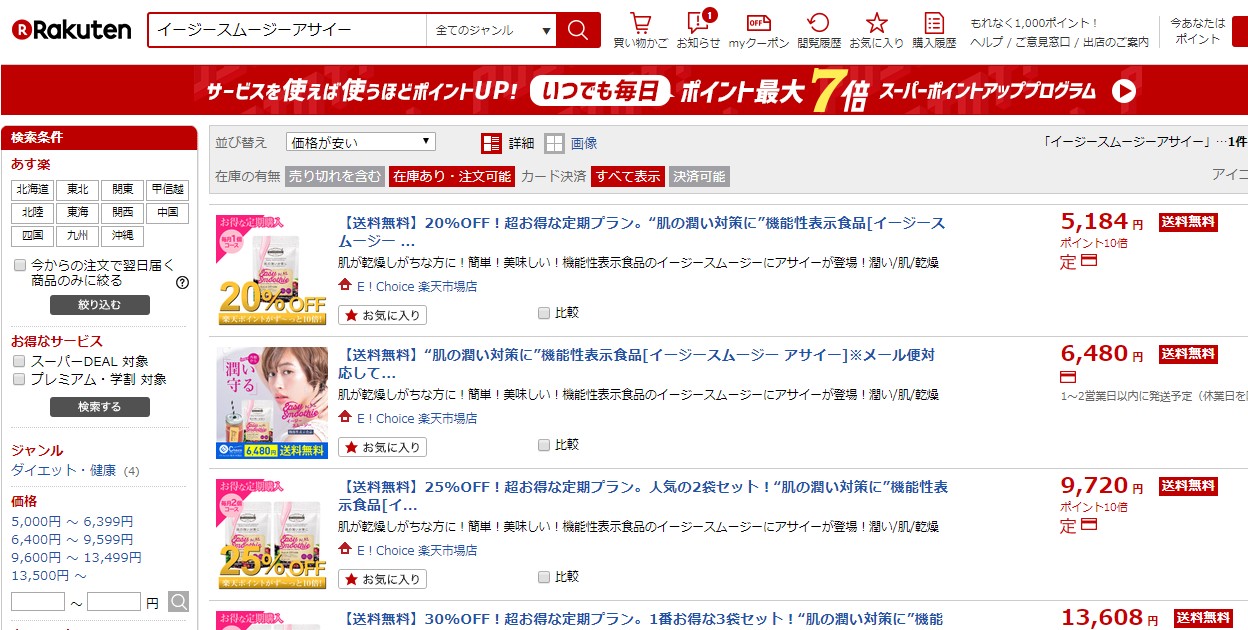Select 沖縄 region button

click(x=122, y=237)
